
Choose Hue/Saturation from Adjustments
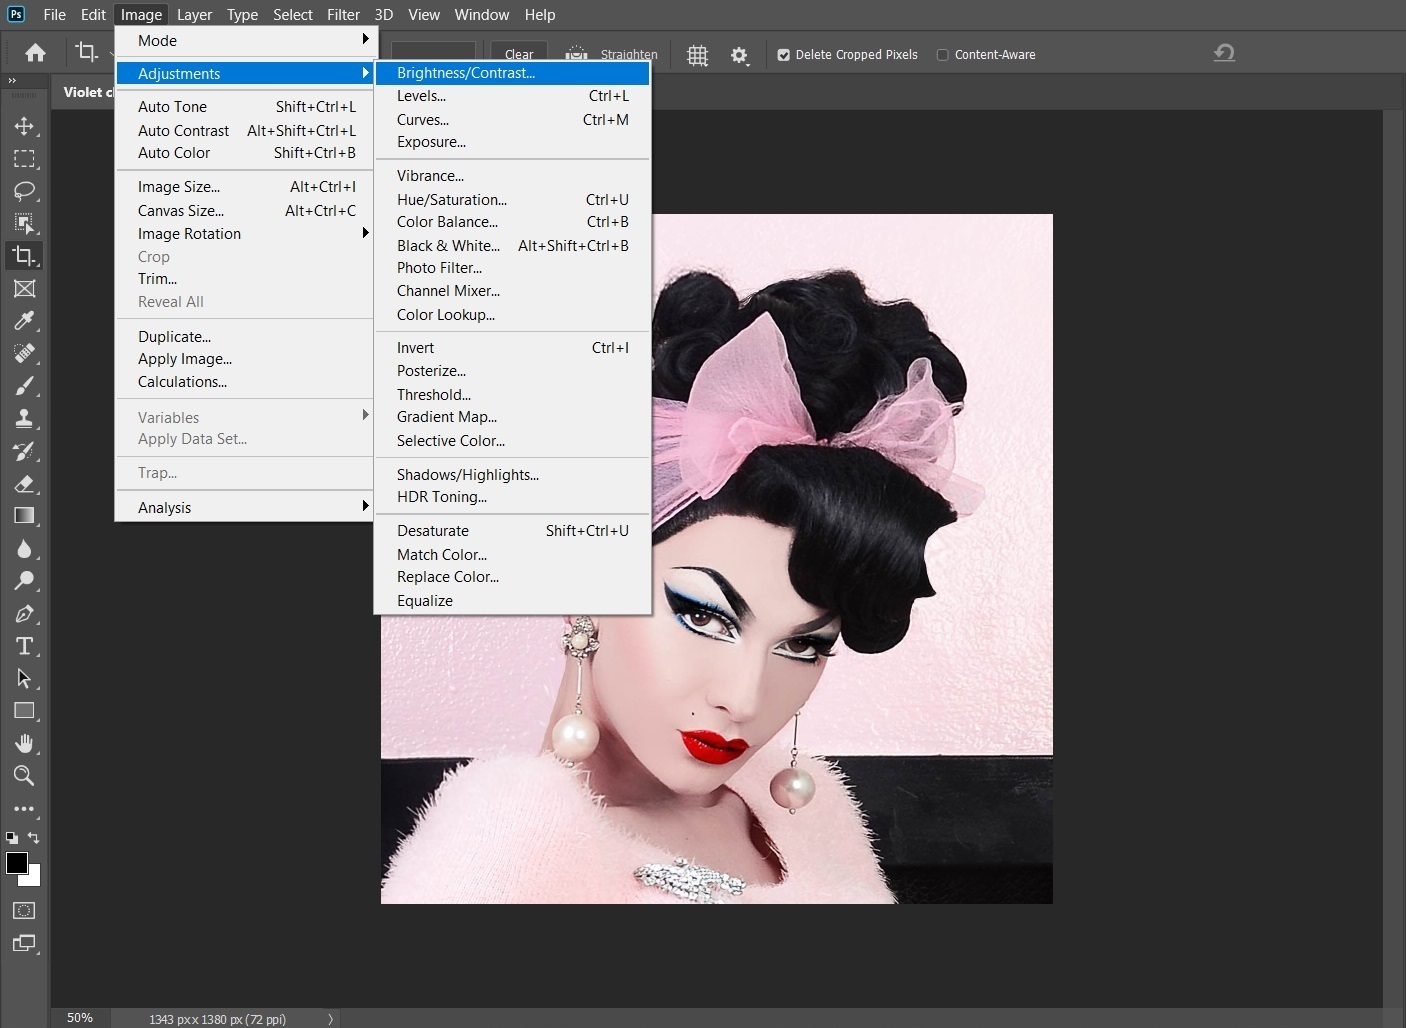click(x=512, y=199)
